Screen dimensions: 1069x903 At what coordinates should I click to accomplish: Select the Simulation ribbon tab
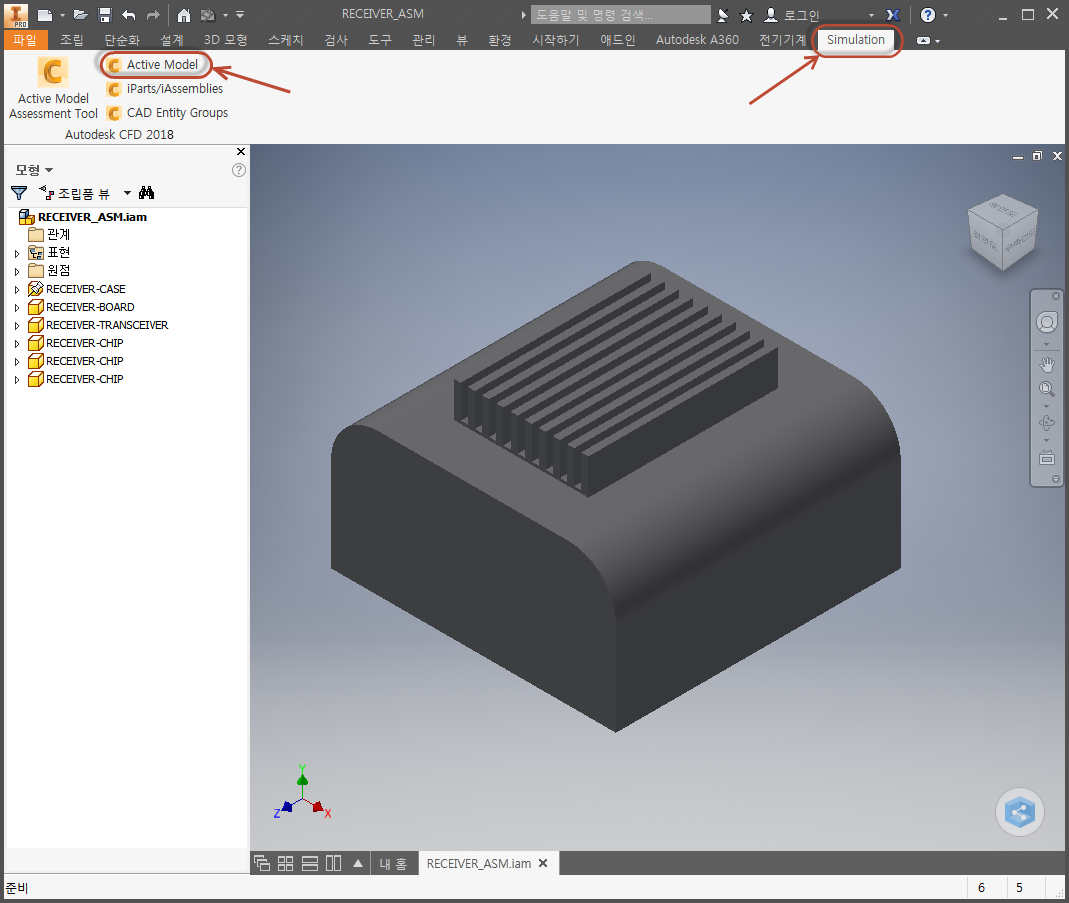pos(856,40)
